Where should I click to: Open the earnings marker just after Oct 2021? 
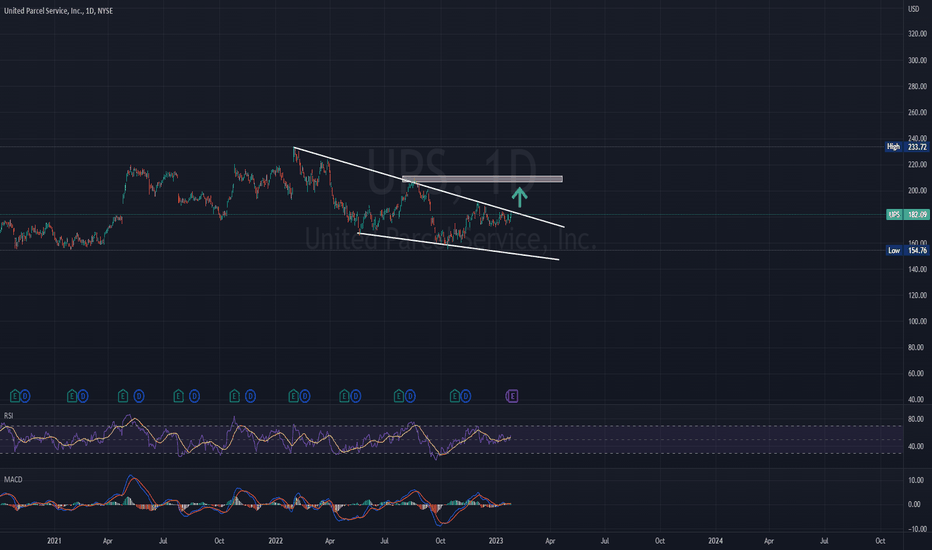click(x=234, y=396)
